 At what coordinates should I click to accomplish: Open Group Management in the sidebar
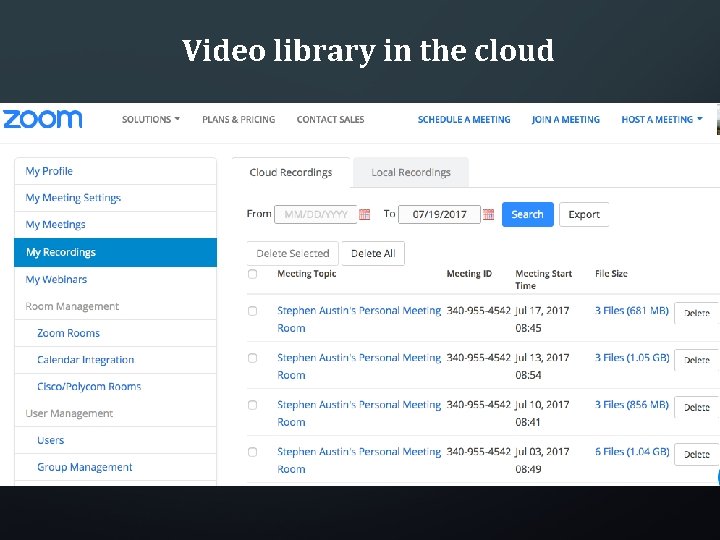tap(115, 467)
